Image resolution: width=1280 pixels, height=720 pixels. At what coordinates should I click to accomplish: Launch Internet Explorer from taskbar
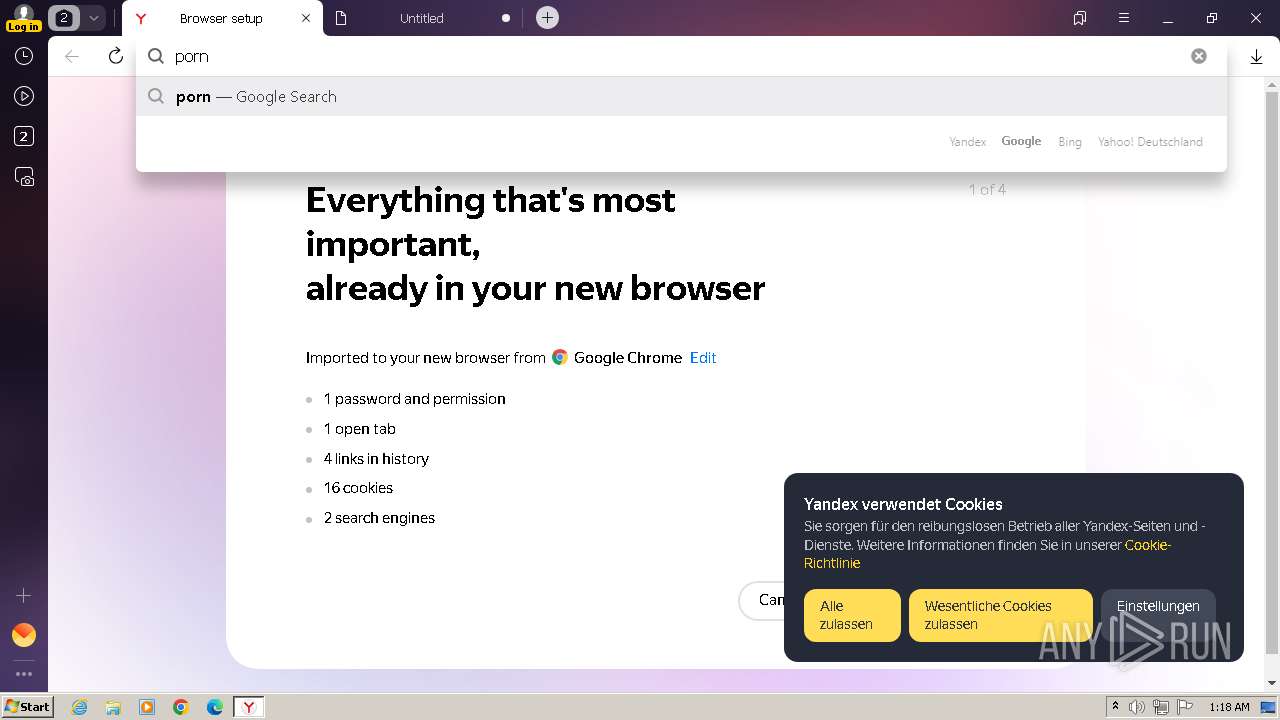pos(79,707)
